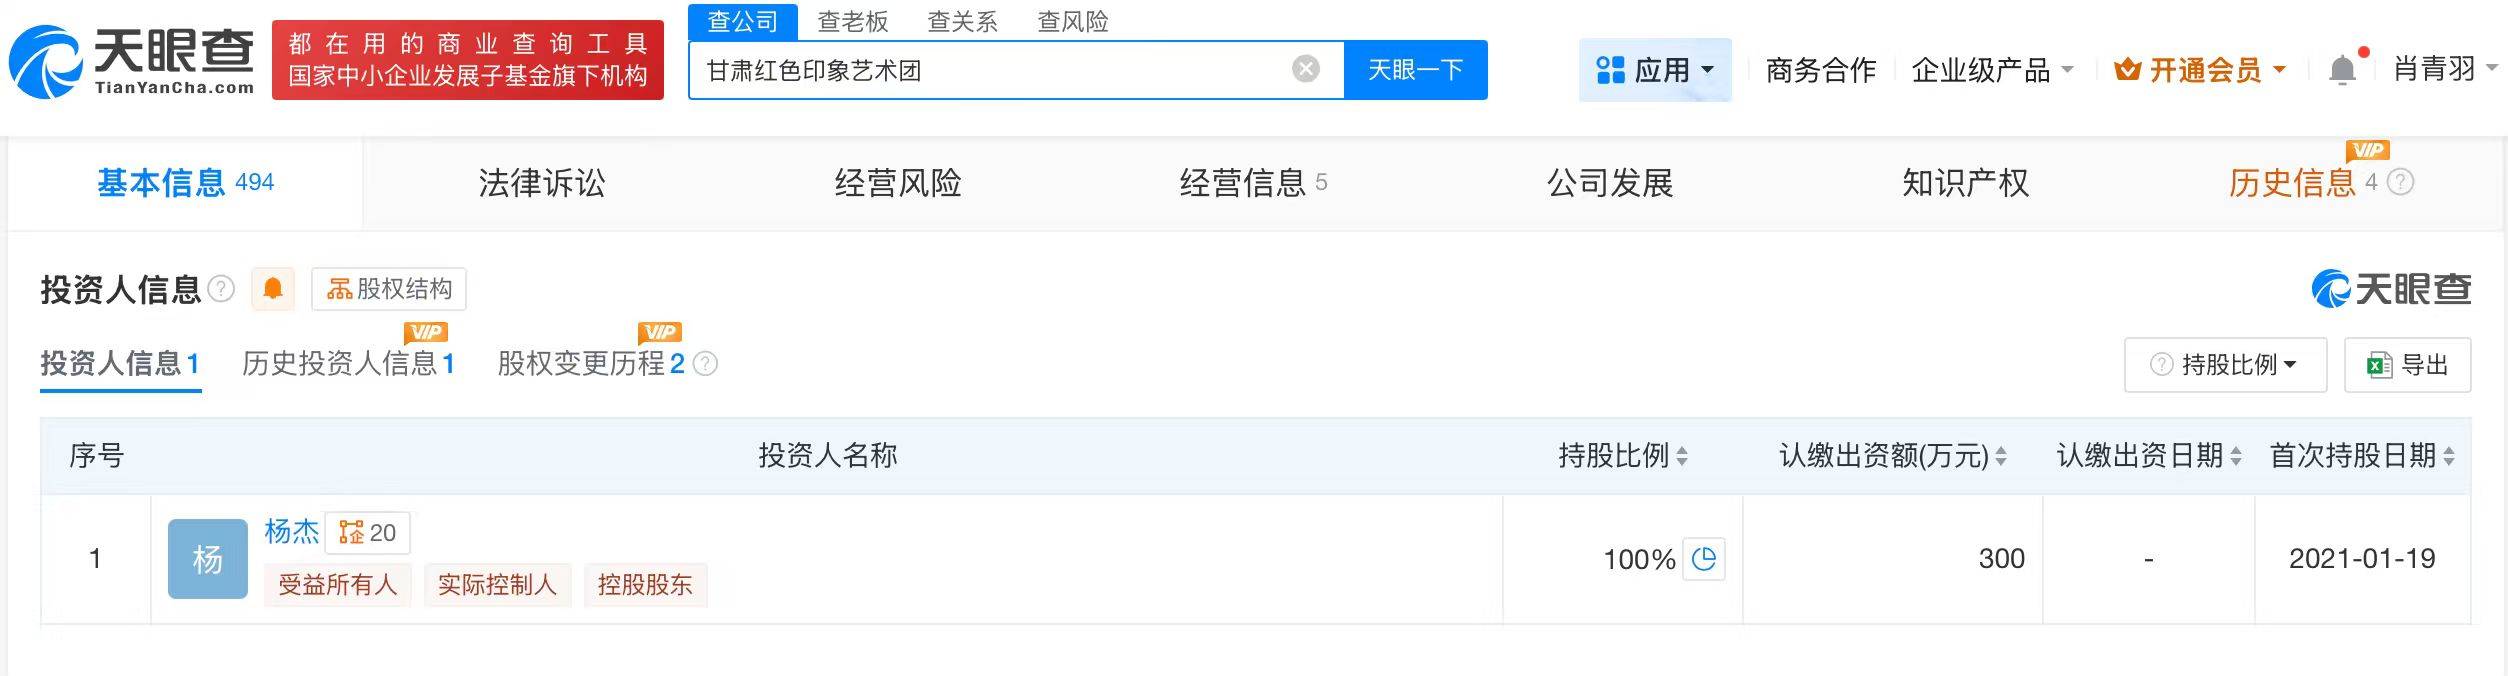Switch to the 法律诉讼 tab
This screenshot has width=2508, height=676.
coord(541,183)
